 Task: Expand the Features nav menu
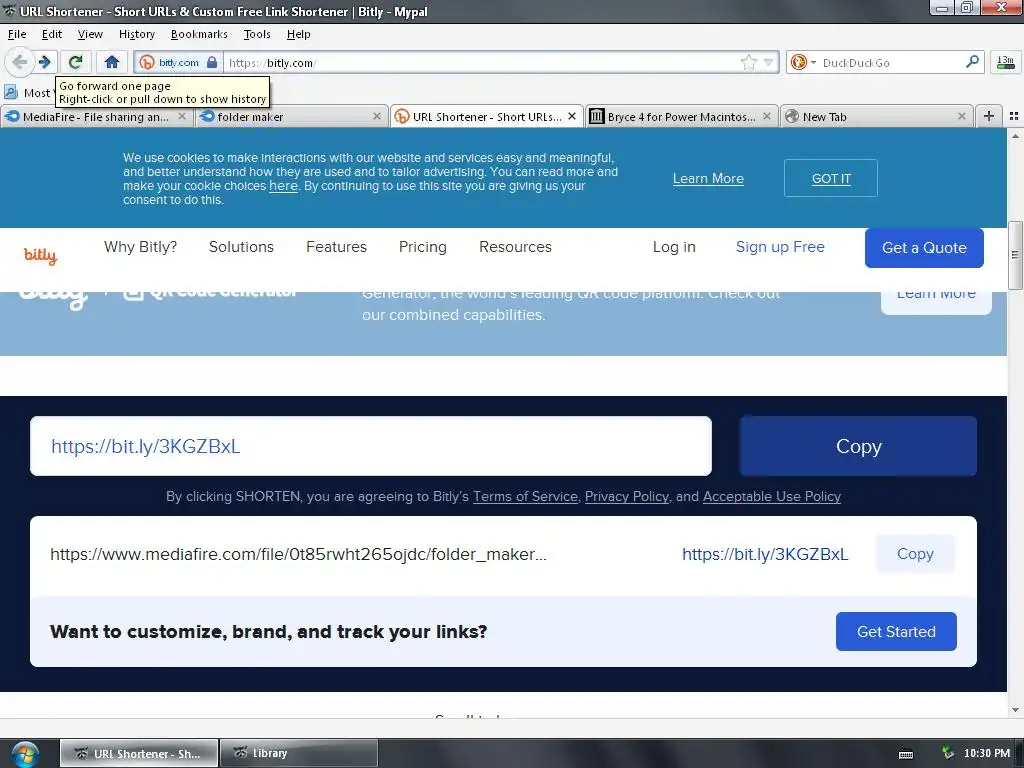pos(336,247)
